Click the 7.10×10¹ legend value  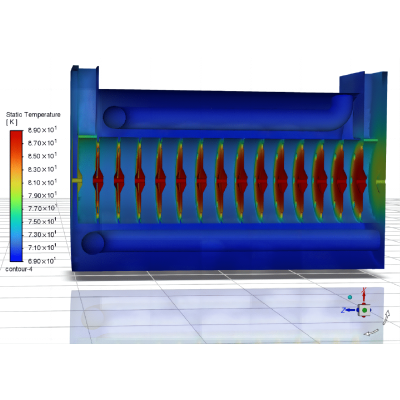pyautogui.click(x=42, y=248)
